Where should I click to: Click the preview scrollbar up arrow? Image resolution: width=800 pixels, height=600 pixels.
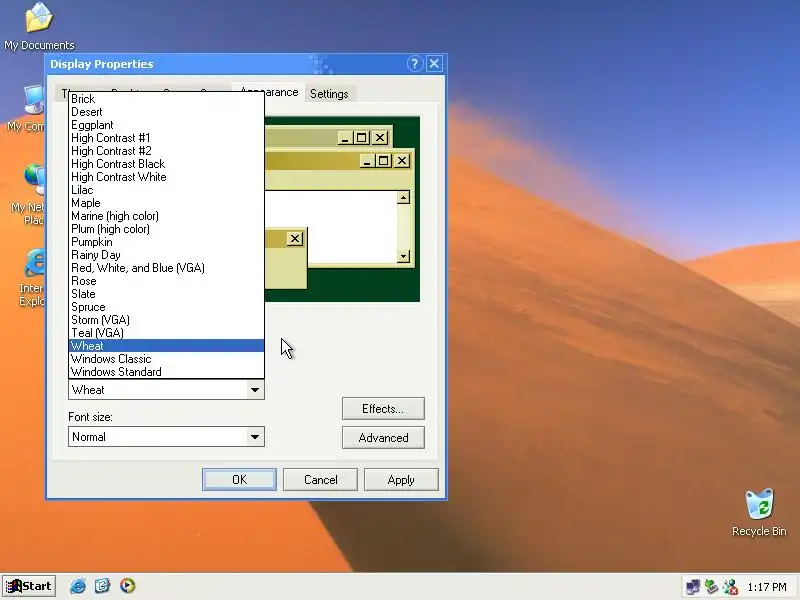tap(404, 197)
